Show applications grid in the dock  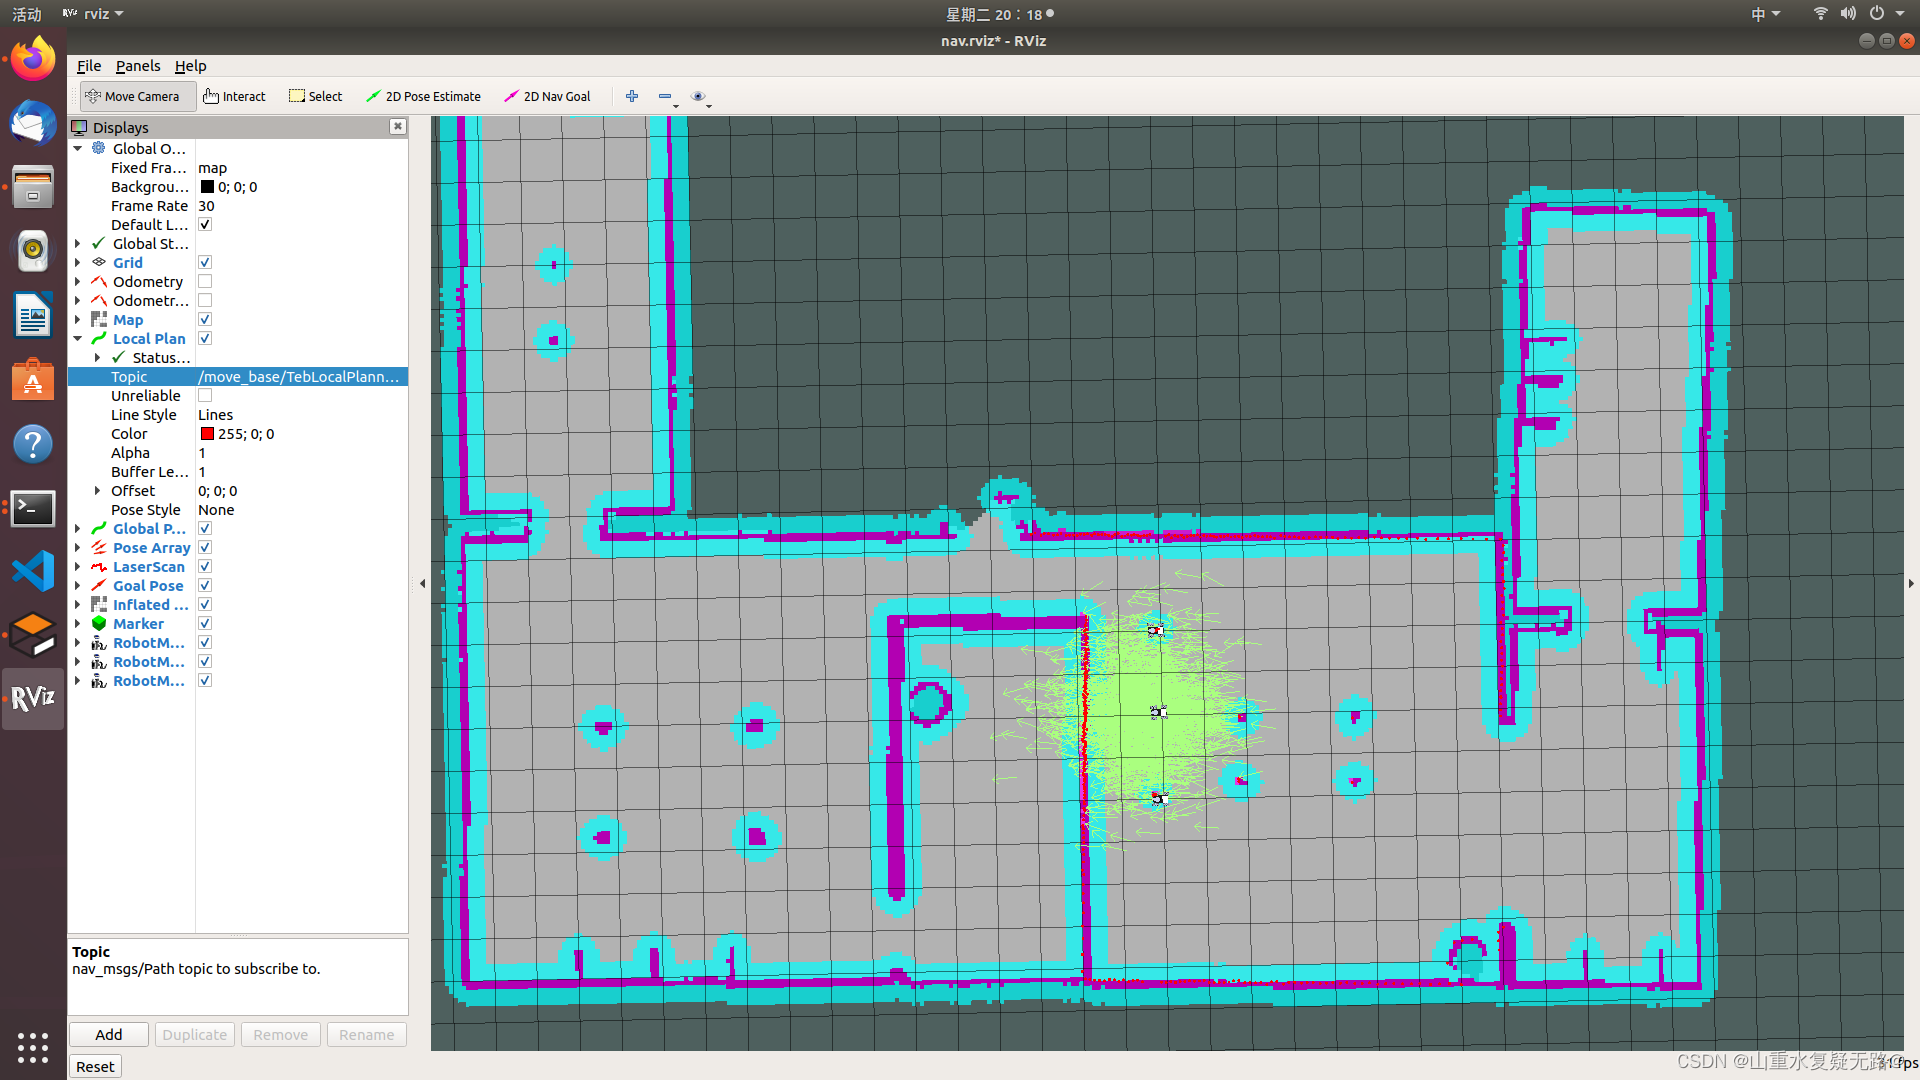pos(33,1047)
